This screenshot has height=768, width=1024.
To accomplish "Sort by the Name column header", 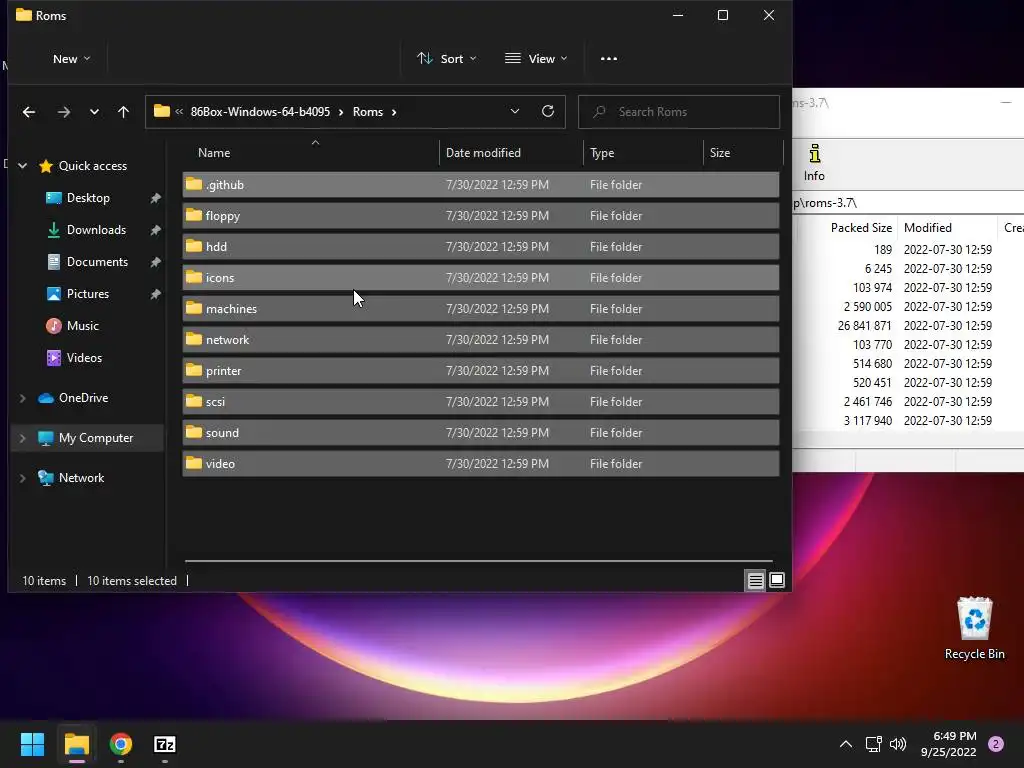I will tap(214, 153).
